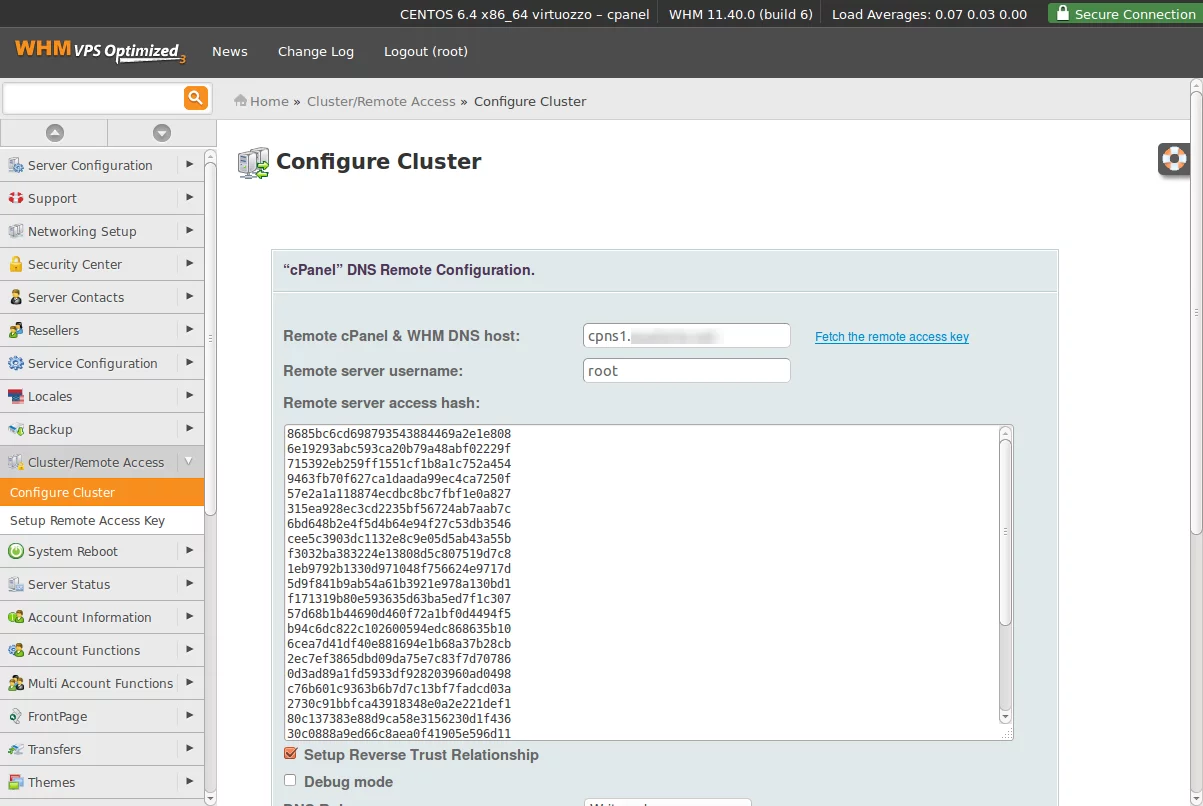Screen dimensions: 1203x806
Task: Expand the Server Contacts menu arrow
Action: coord(189,296)
